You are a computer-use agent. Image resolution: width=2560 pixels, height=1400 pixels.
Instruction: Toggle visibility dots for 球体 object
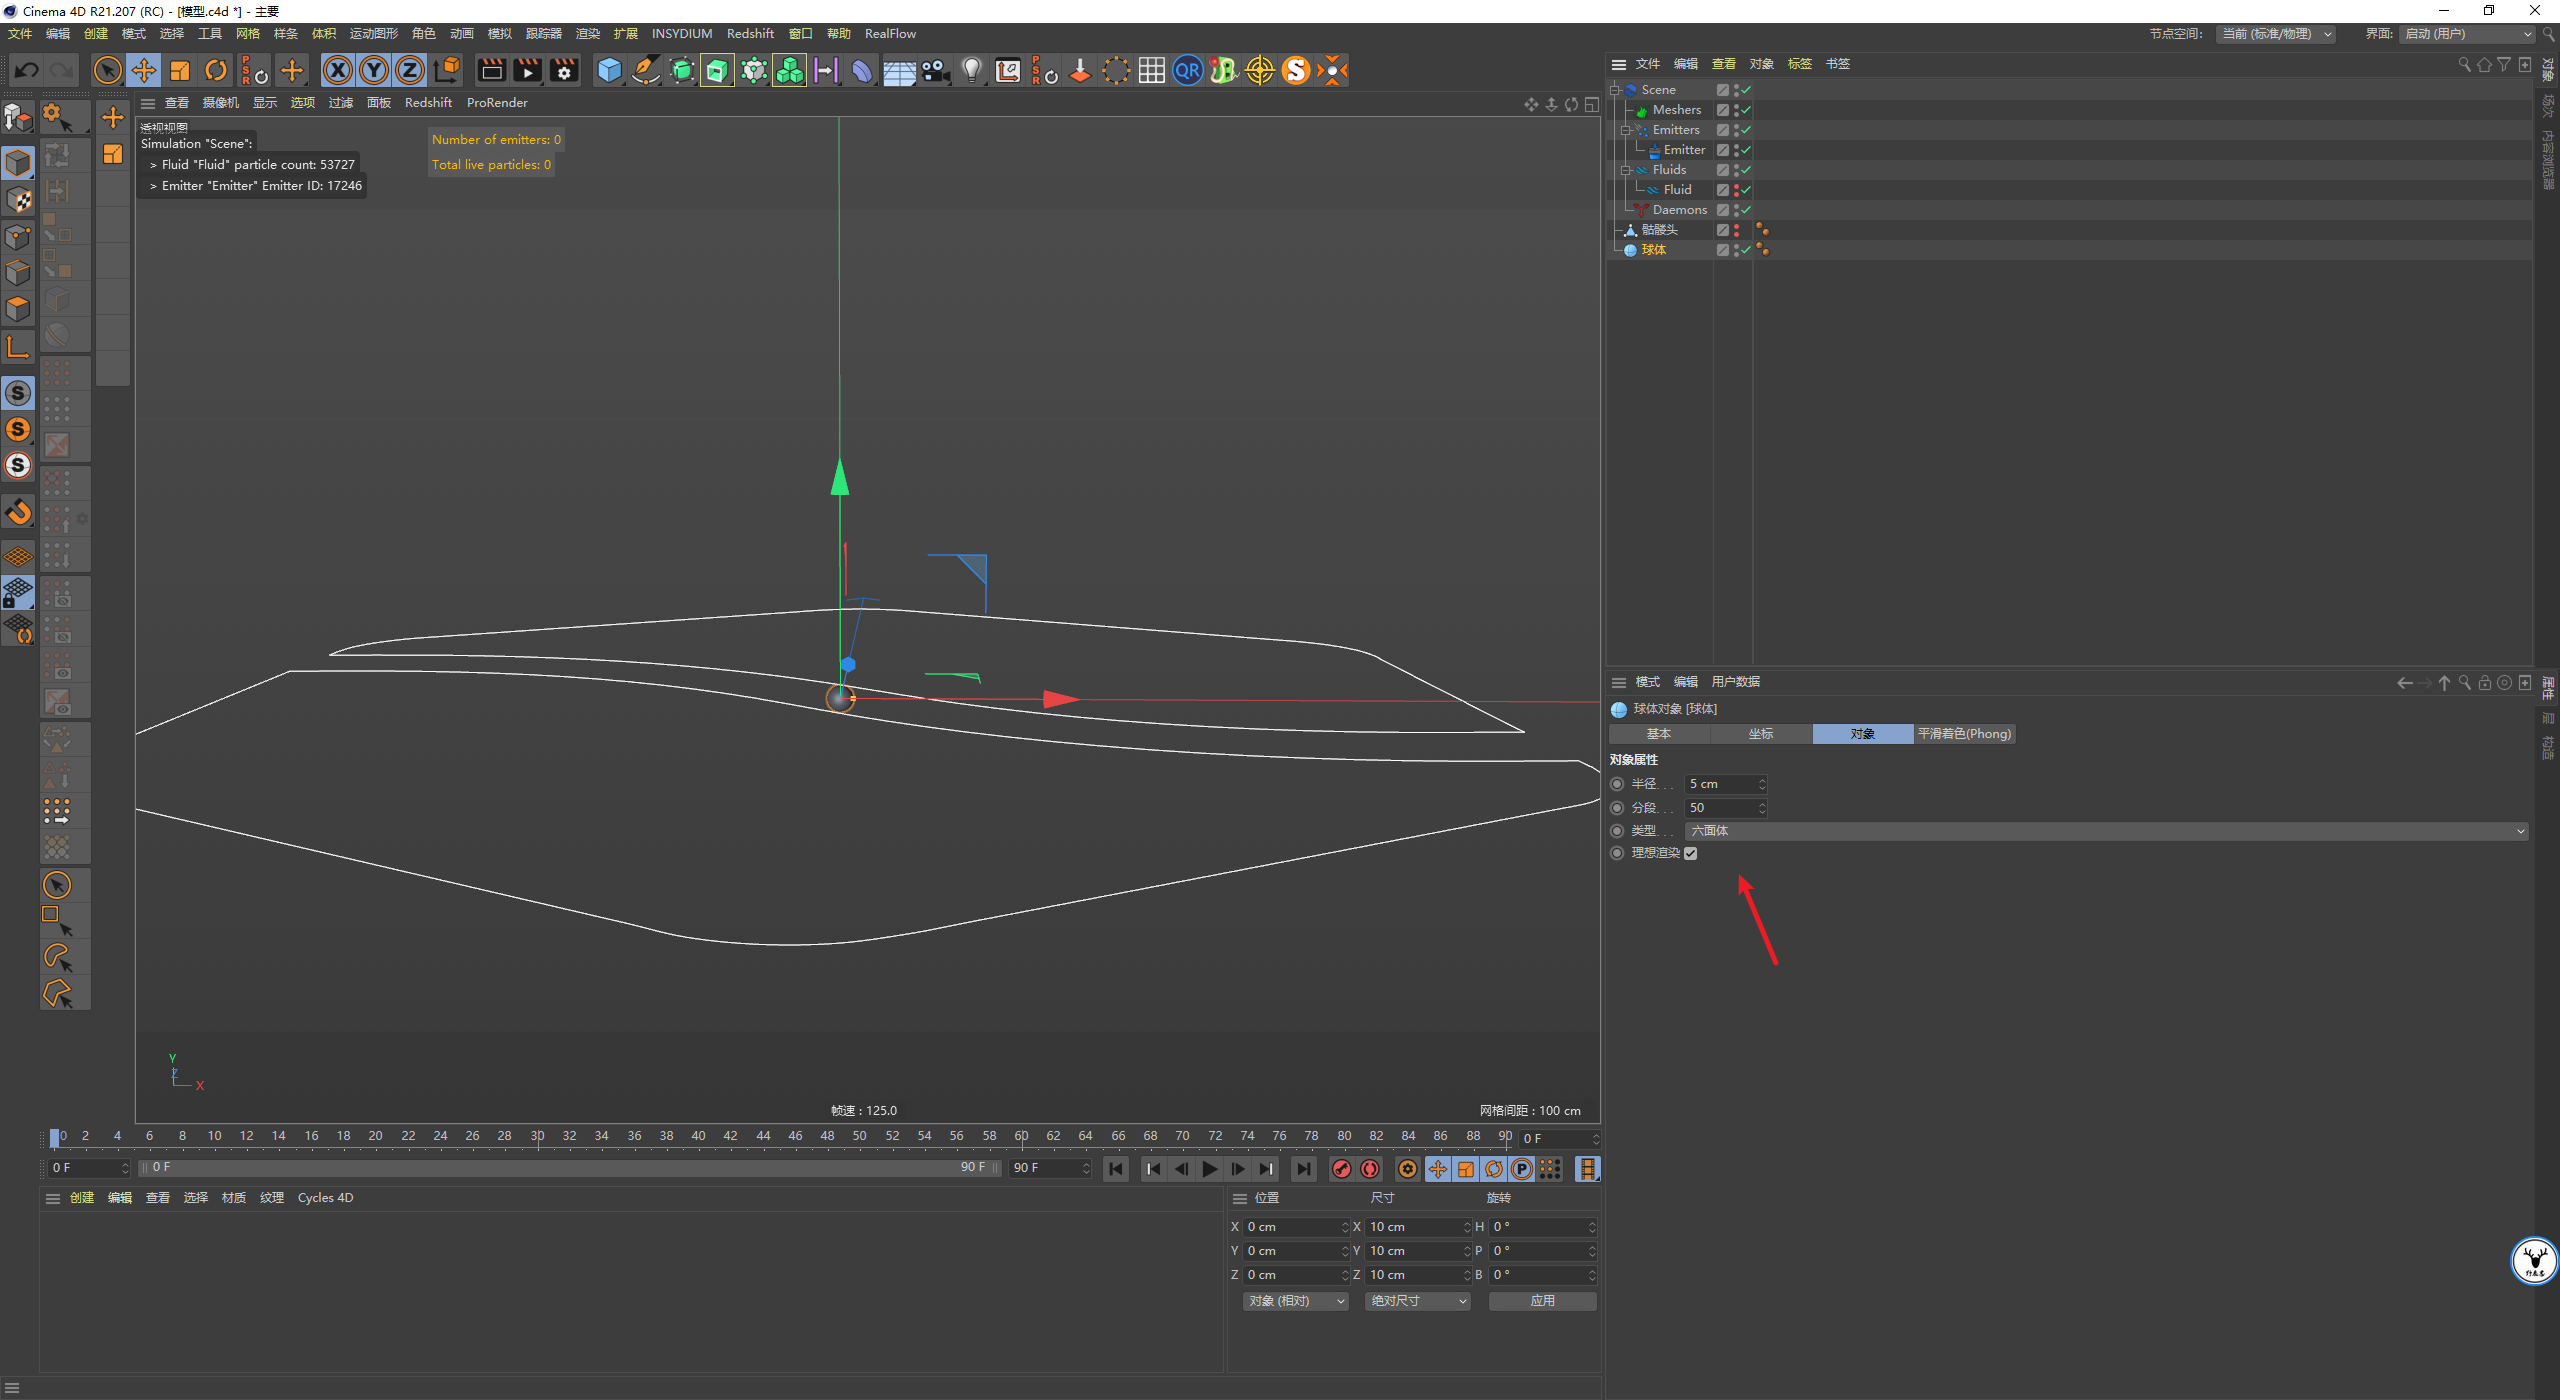click(x=1736, y=250)
